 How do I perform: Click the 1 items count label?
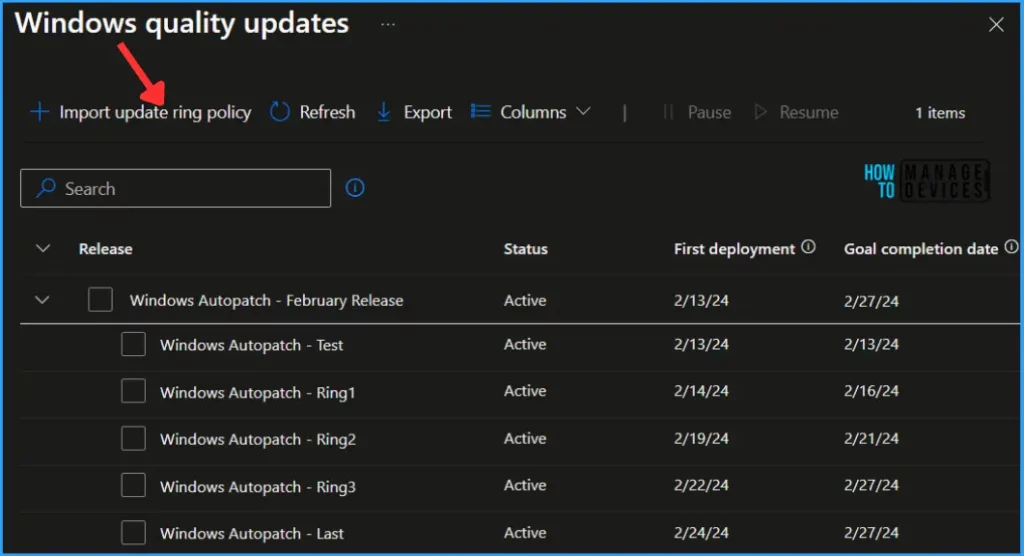click(940, 112)
